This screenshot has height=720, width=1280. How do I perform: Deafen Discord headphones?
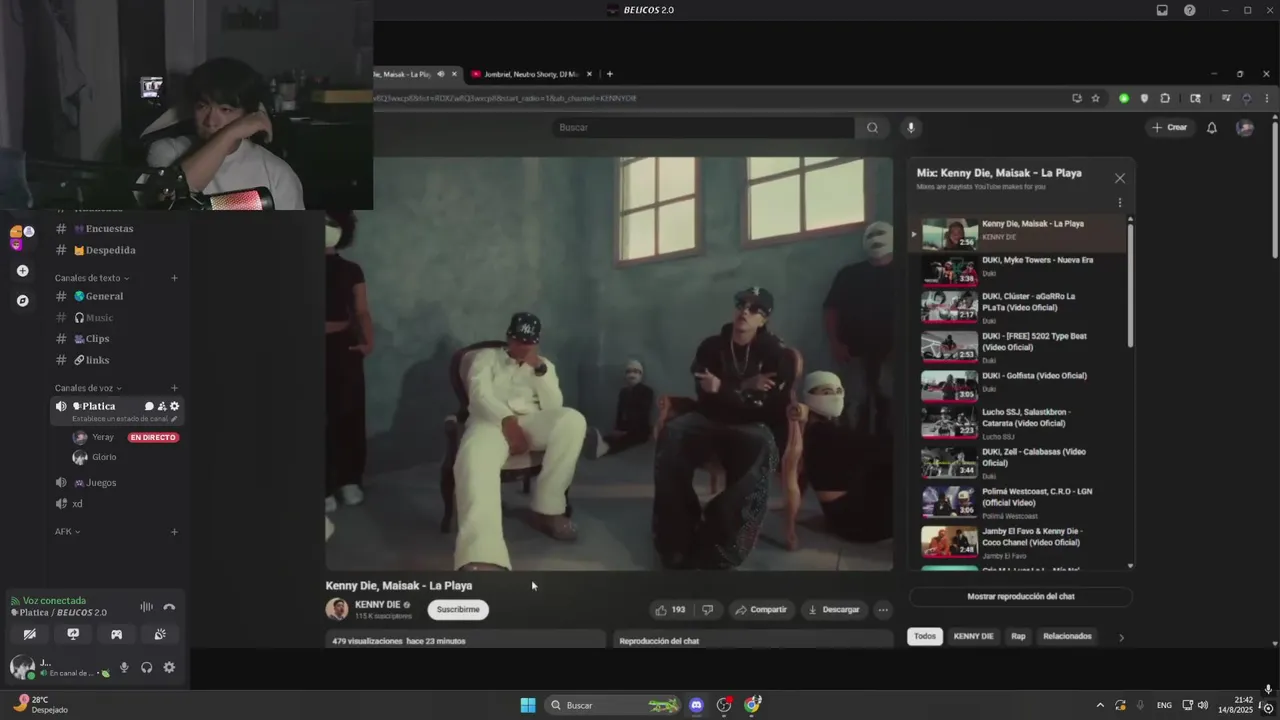[146, 667]
